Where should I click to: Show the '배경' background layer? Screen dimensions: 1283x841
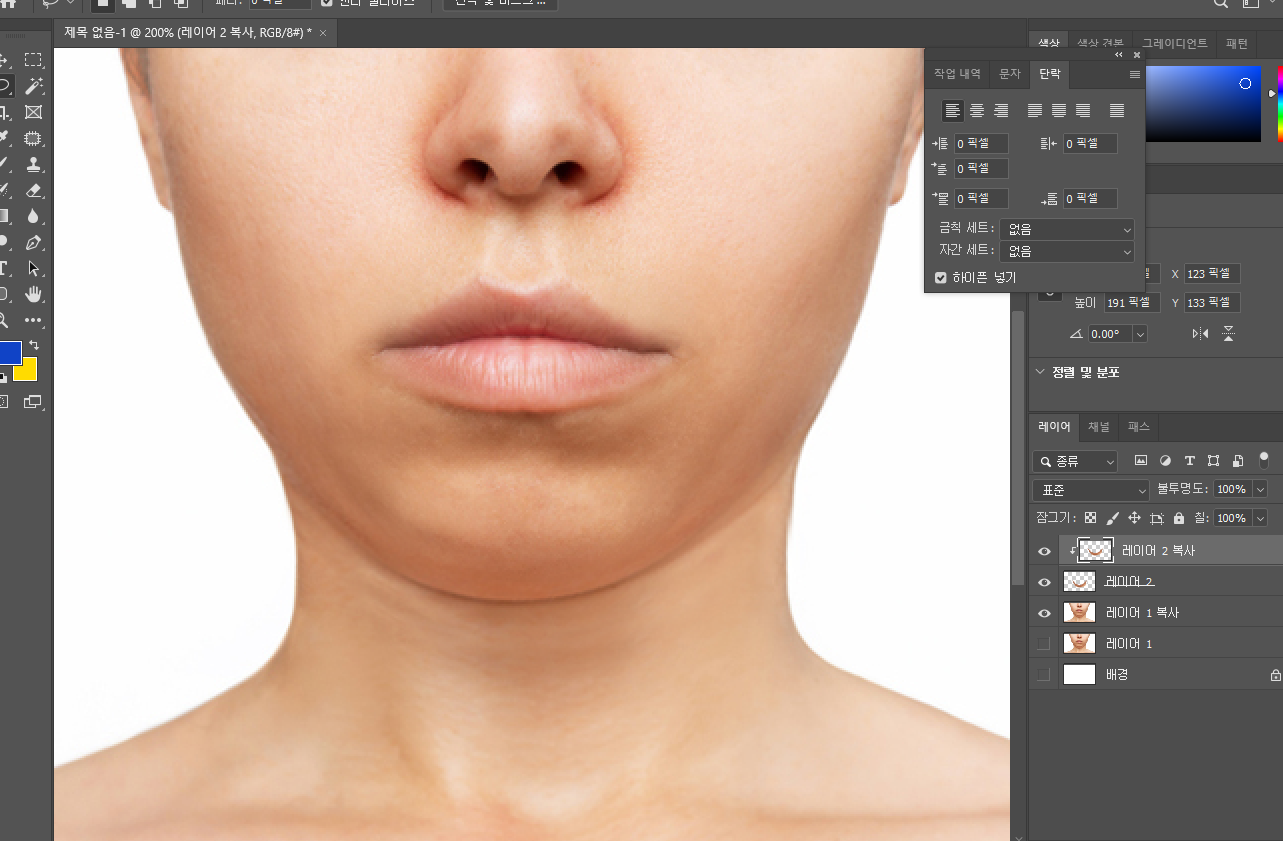click(x=1044, y=675)
